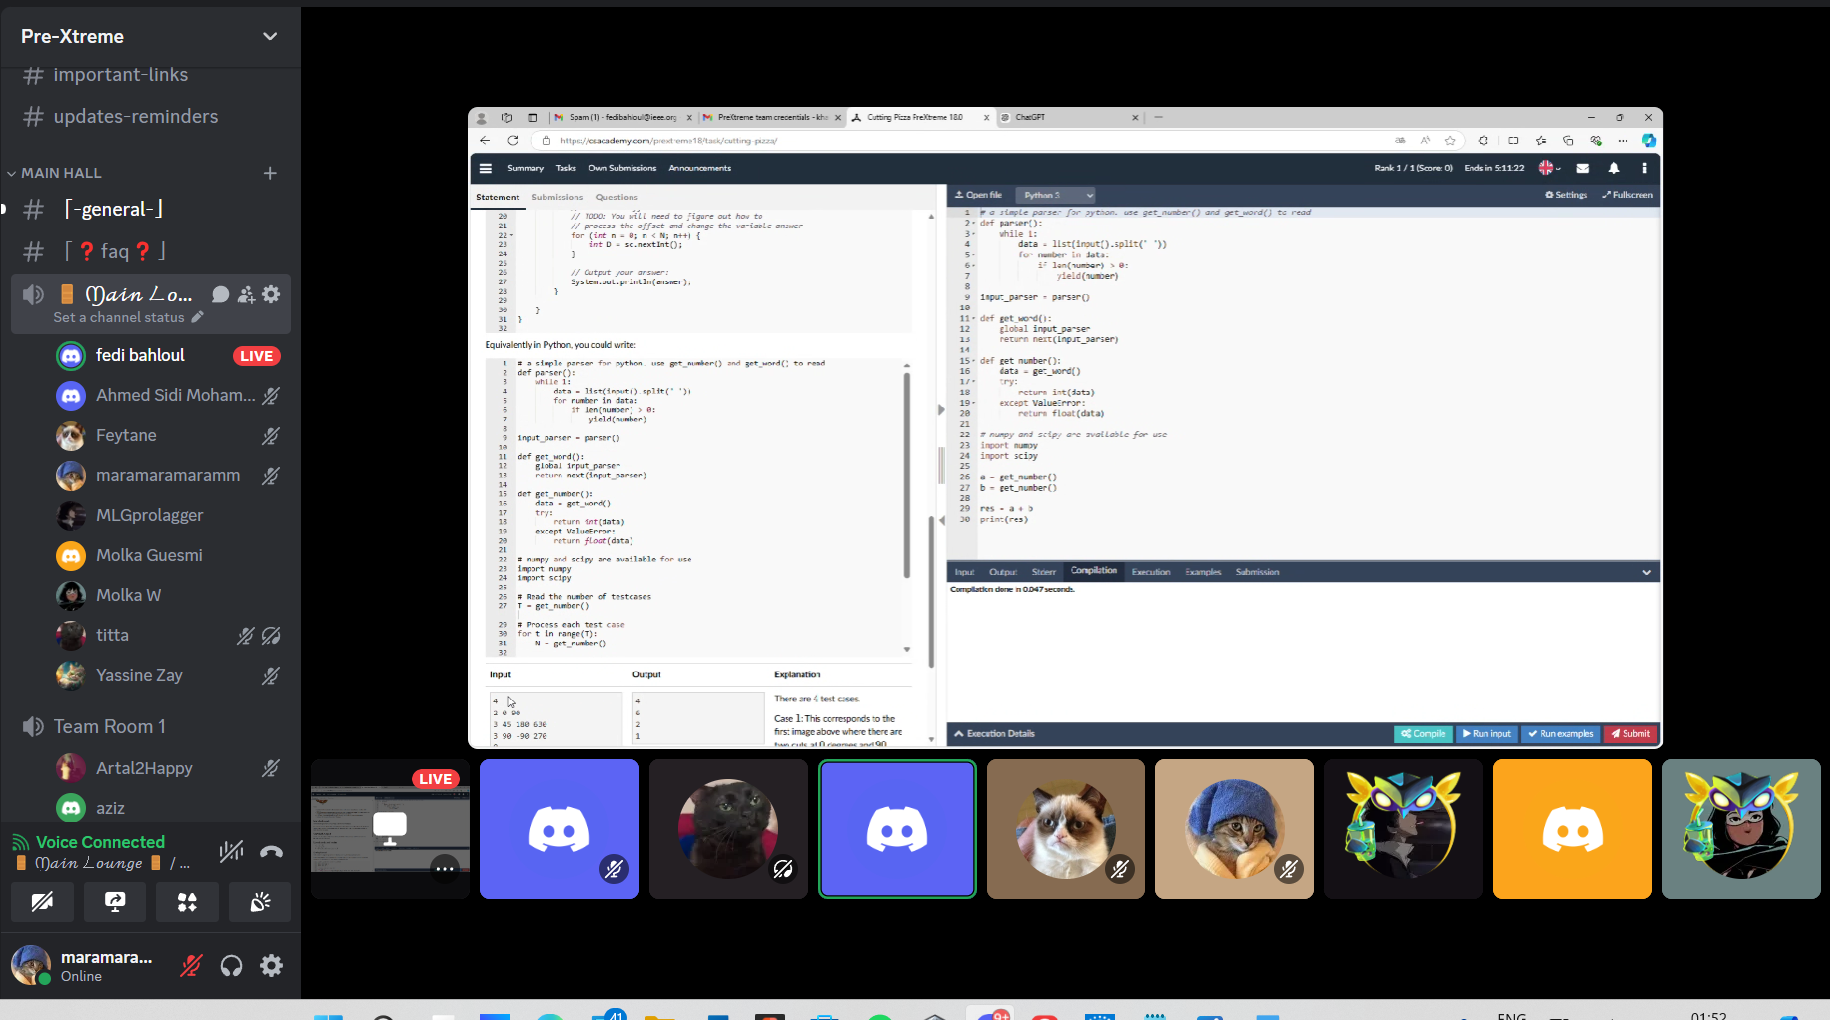1830x1020 pixels.
Task: Disconnect from voice channel
Action: [271, 852]
